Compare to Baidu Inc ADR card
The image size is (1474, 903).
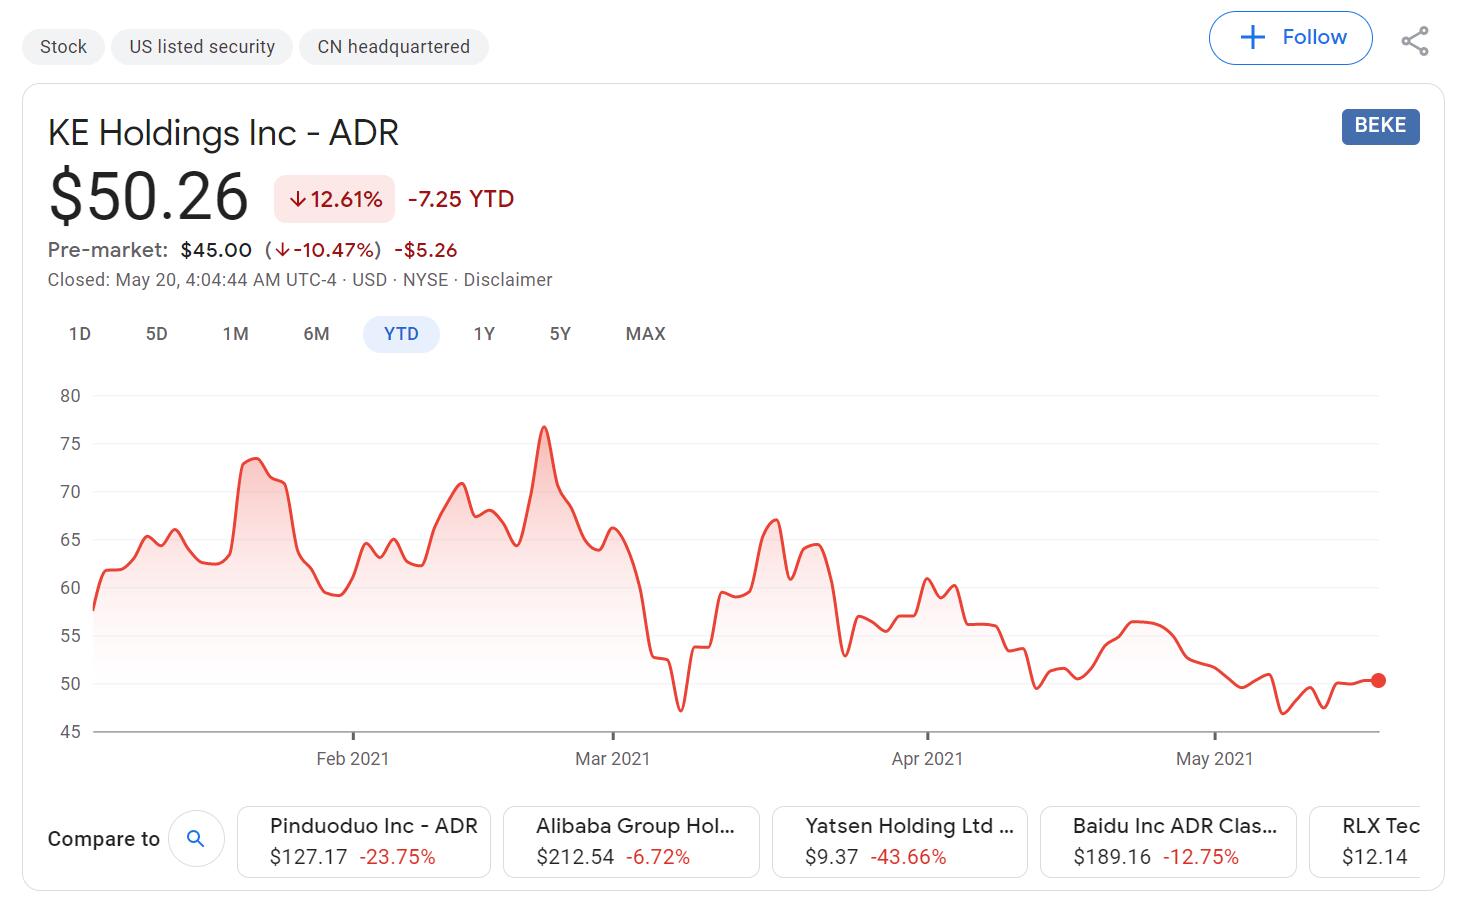point(1168,841)
